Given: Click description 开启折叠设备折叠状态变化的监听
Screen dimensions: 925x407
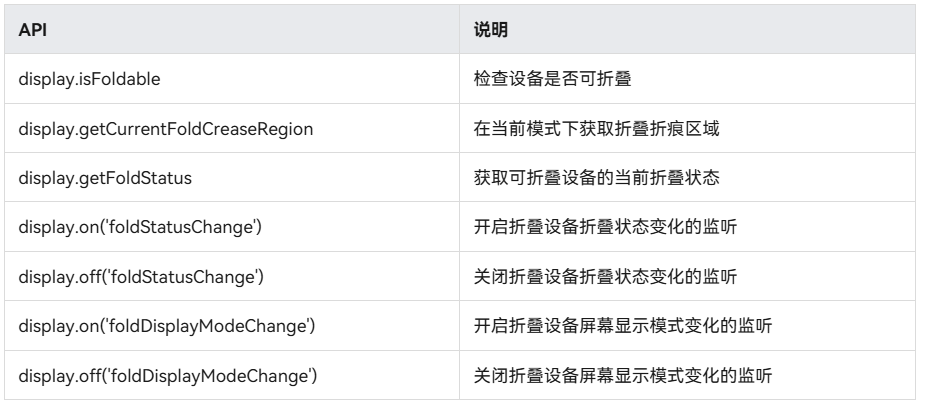Looking at the screenshot, I should (x=605, y=227).
